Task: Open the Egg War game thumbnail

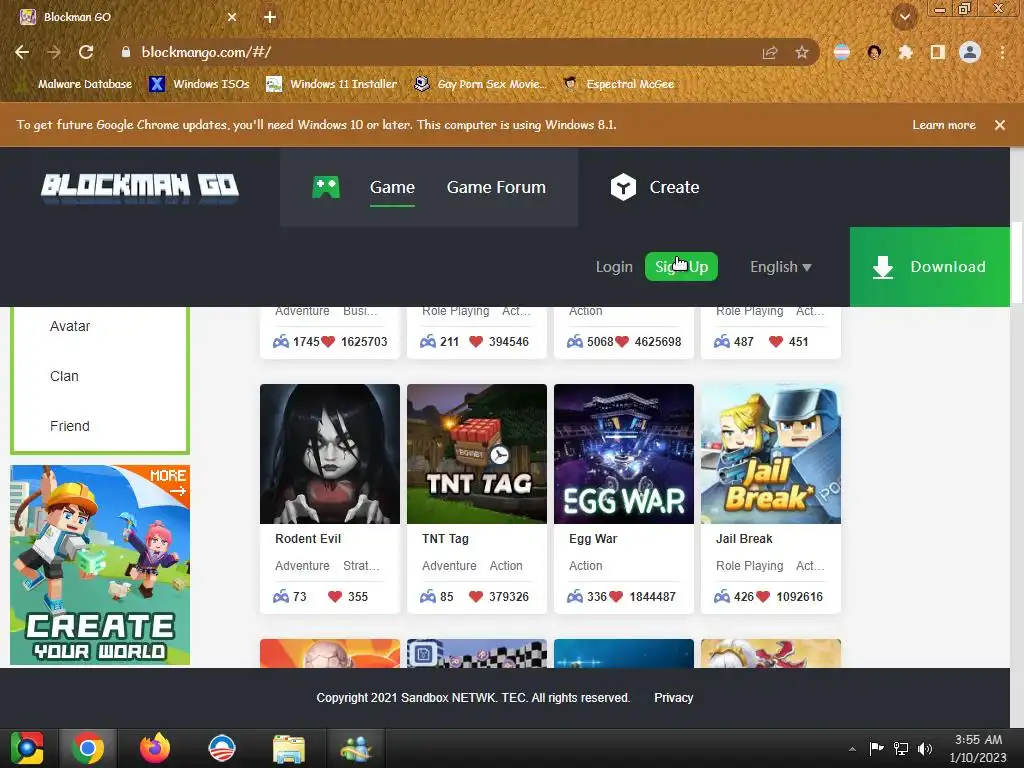Action: click(624, 454)
